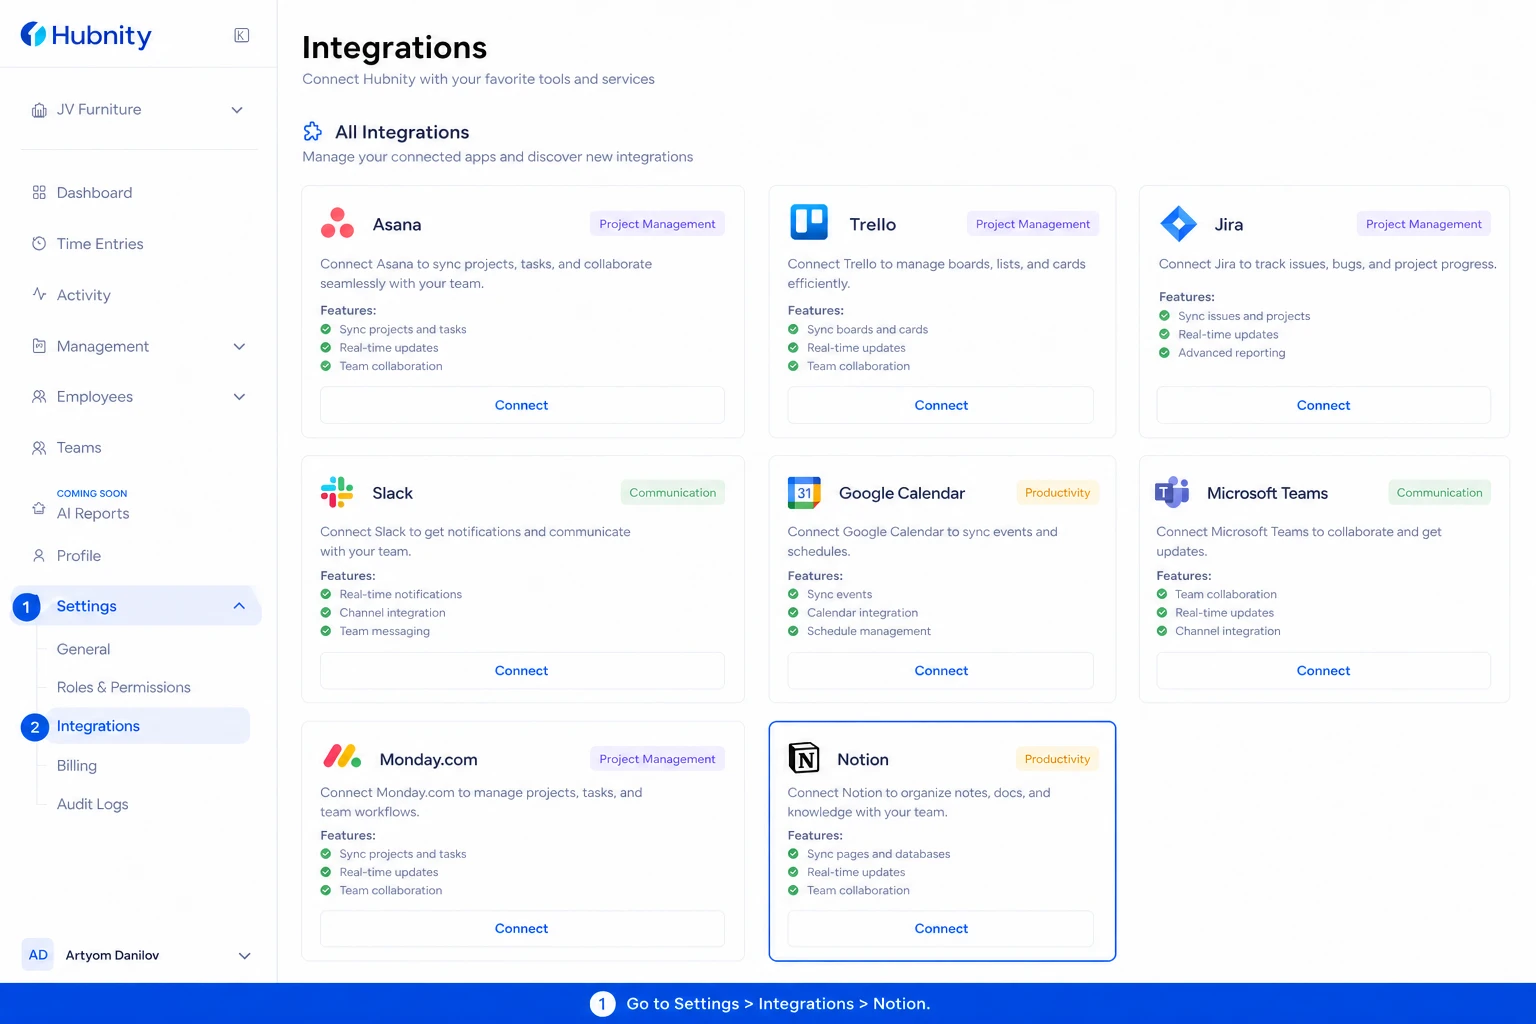1536x1024 pixels.
Task: Expand the JV Furniture workspace dropdown
Action: pyautogui.click(x=237, y=110)
